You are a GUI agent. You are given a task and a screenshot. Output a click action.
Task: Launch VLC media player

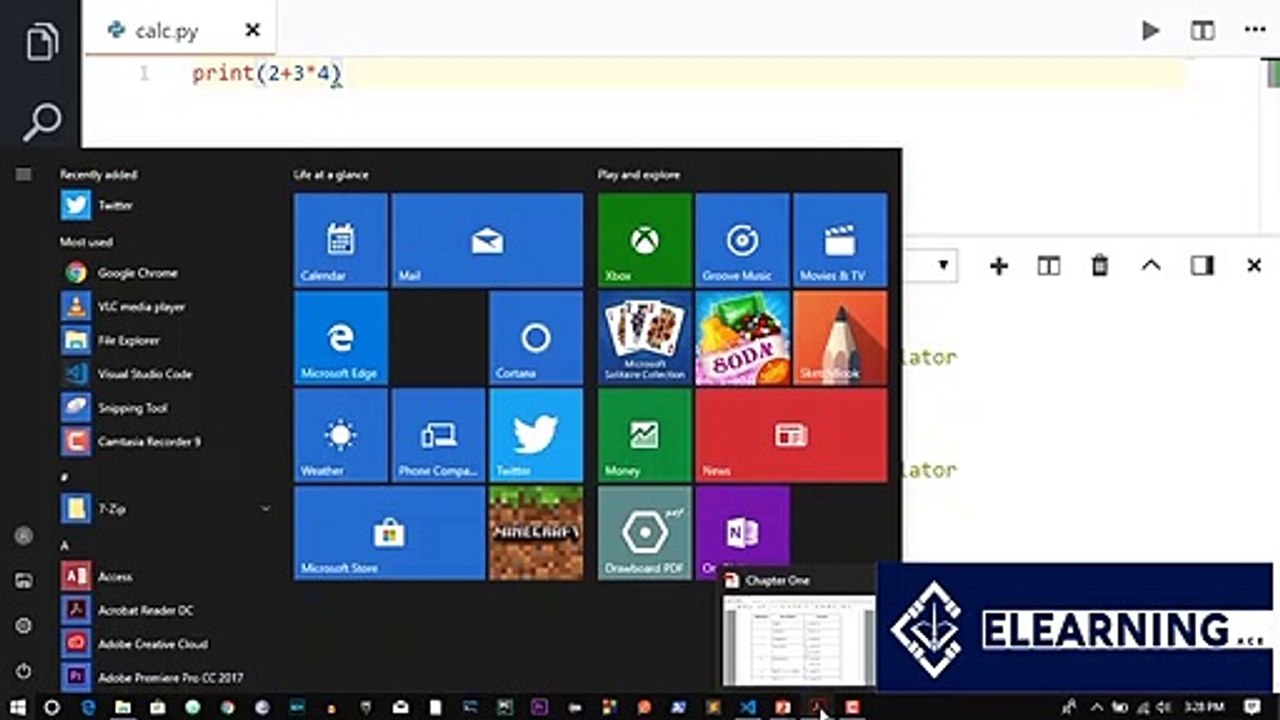(160, 307)
